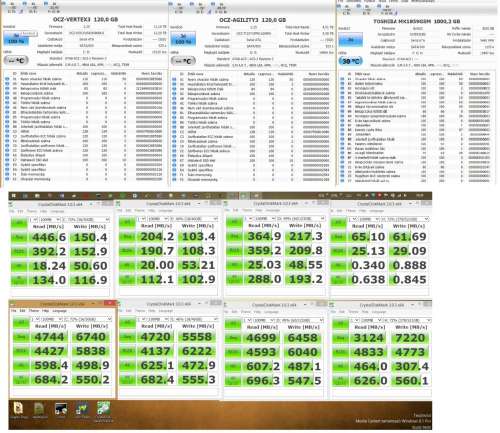Open test runs dropdown in window showing 446.6
The image size is (500, 433).
tap(33, 220)
